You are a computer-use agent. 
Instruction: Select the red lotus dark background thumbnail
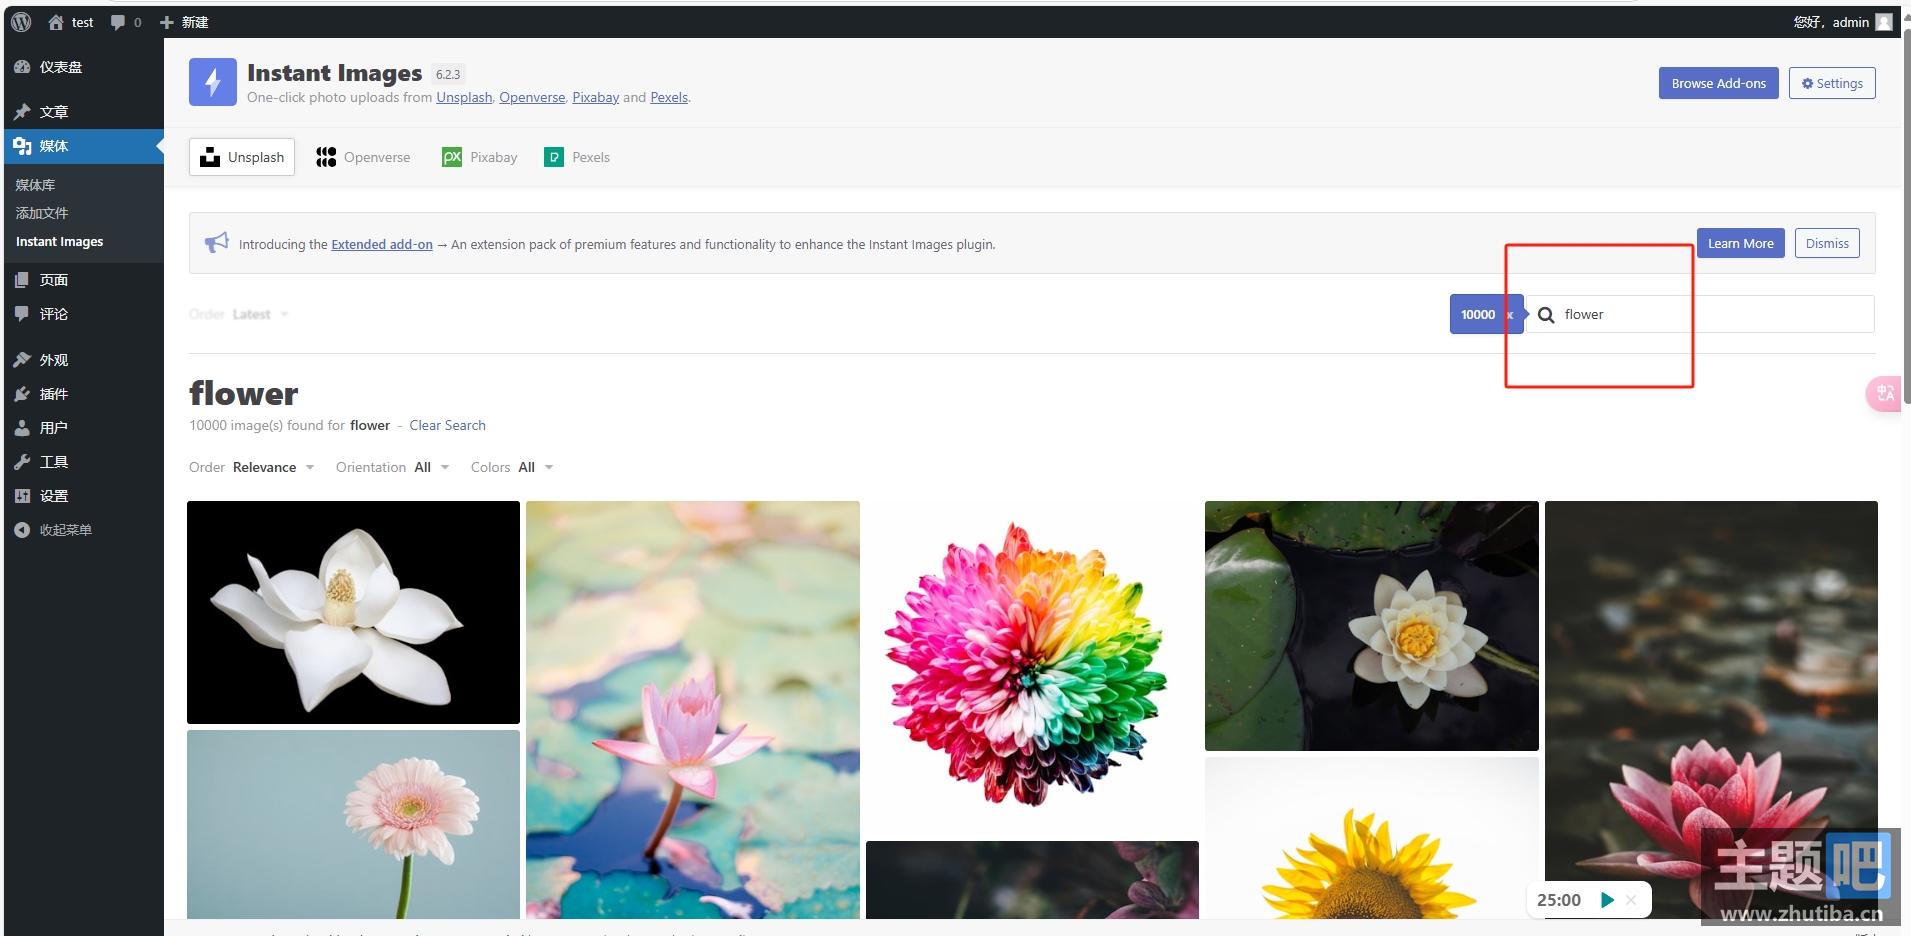(x=1711, y=710)
